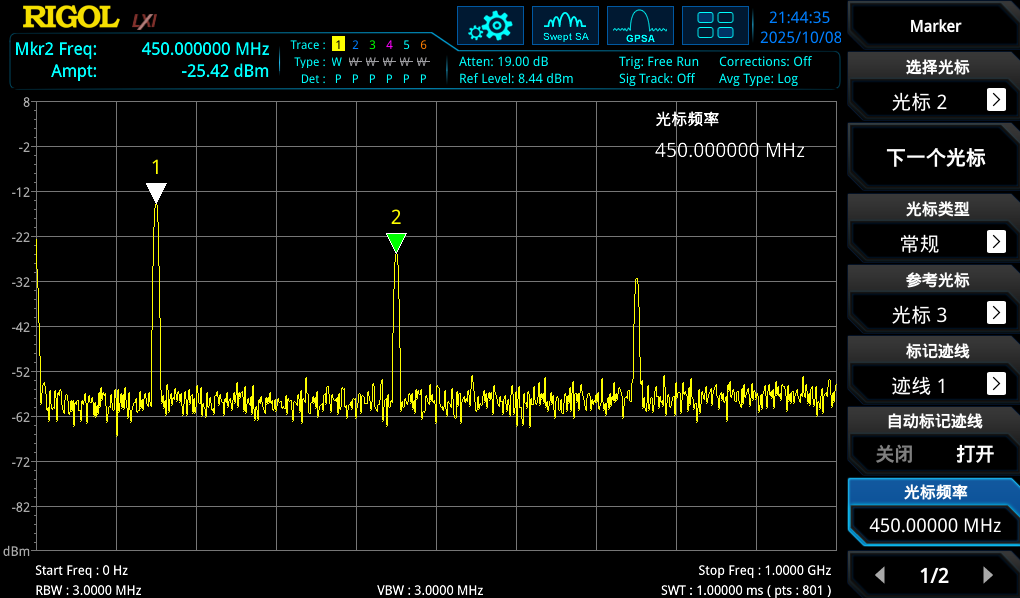1020x598 pixels.
Task: Open the system settings gear icon
Action: pos(490,26)
